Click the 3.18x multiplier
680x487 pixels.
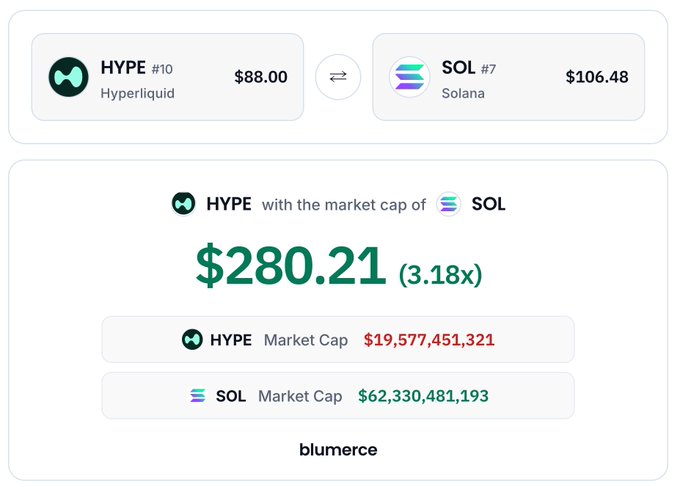pyautogui.click(x=440, y=275)
